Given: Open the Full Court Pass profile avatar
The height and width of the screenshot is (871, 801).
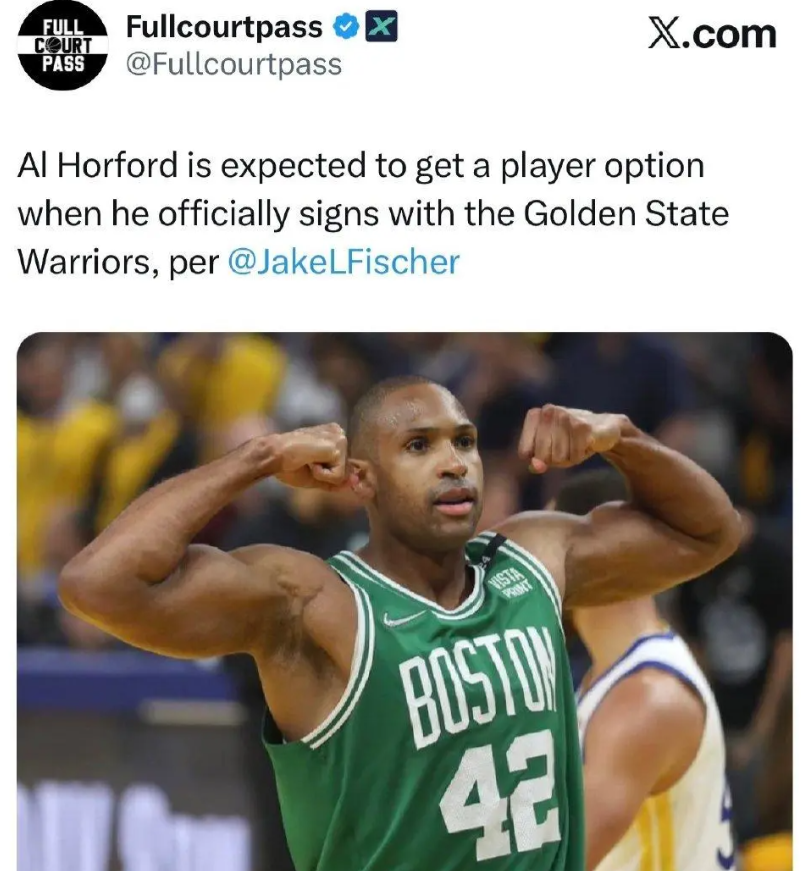Looking at the screenshot, I should (x=62, y=46).
